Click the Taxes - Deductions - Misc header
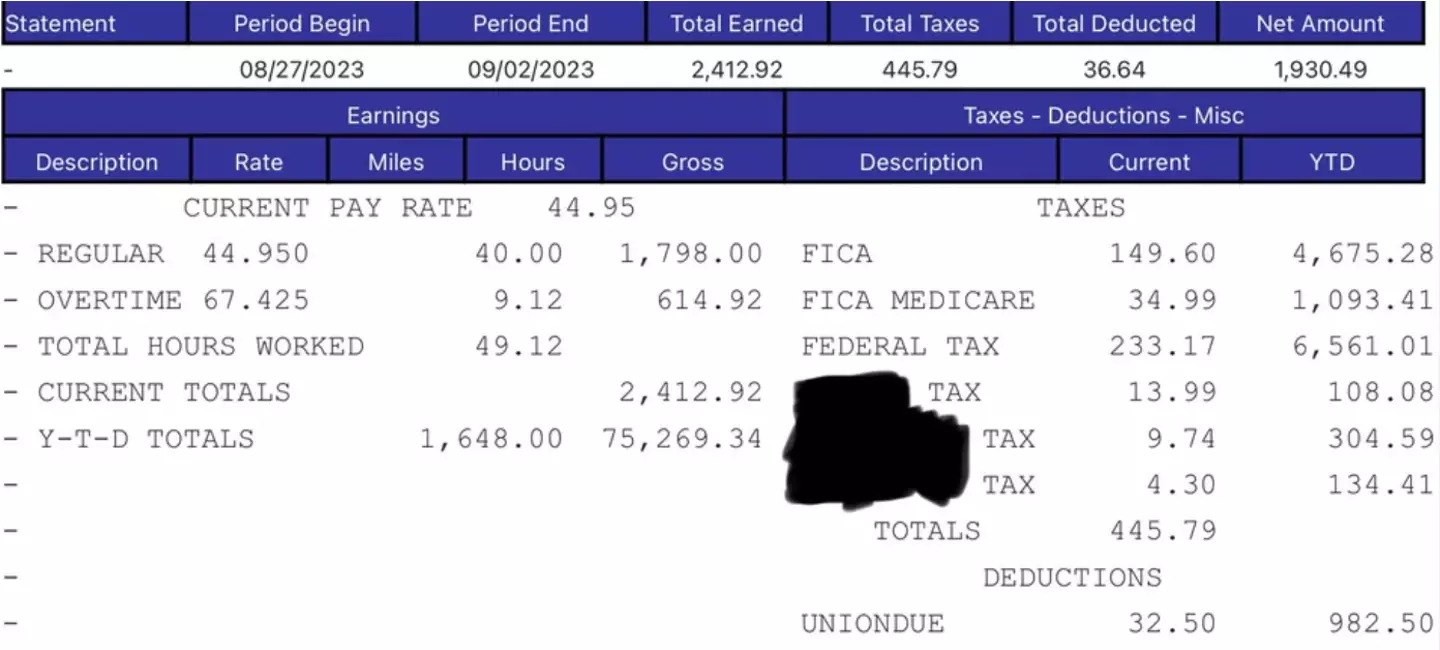 [1103, 115]
